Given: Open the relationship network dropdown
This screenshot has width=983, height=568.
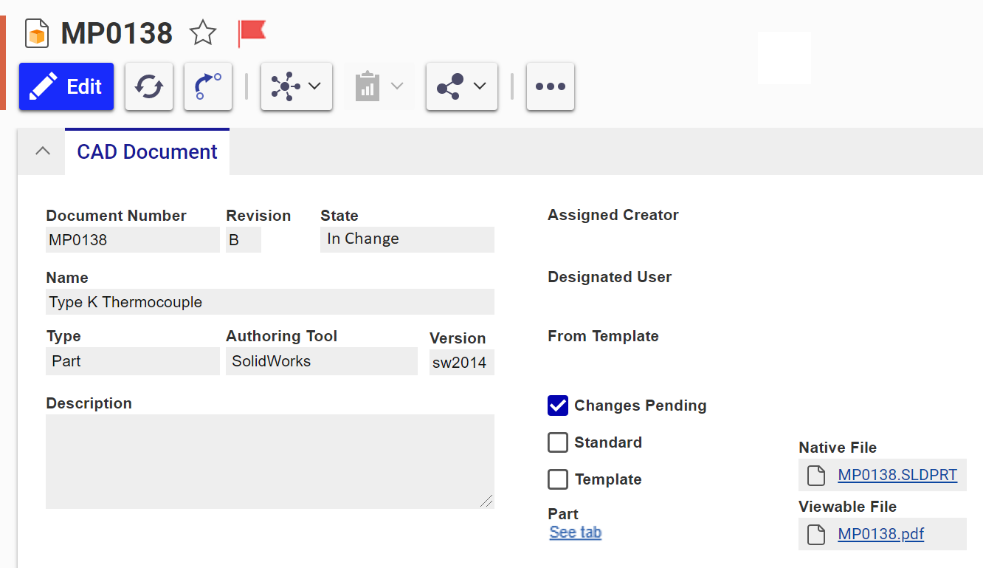Looking at the screenshot, I should point(297,87).
